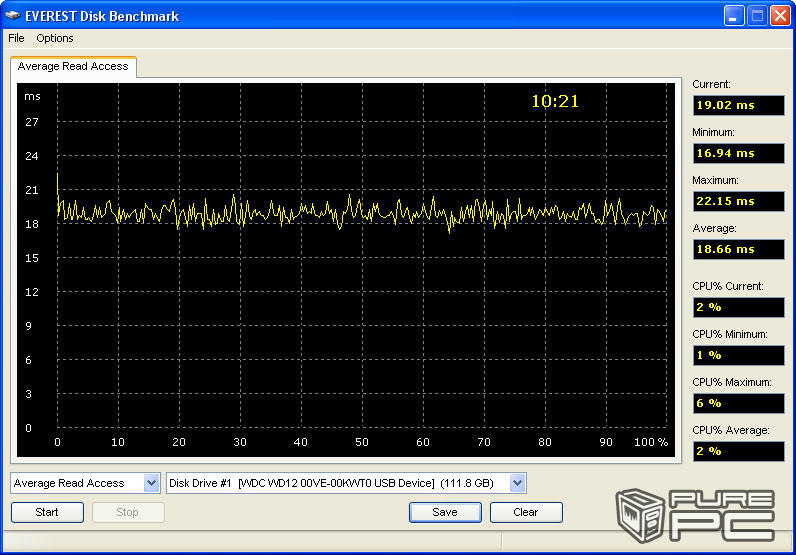The image size is (796, 555).
Task: Click the CPU% Maximum: label
Action: click(732, 382)
